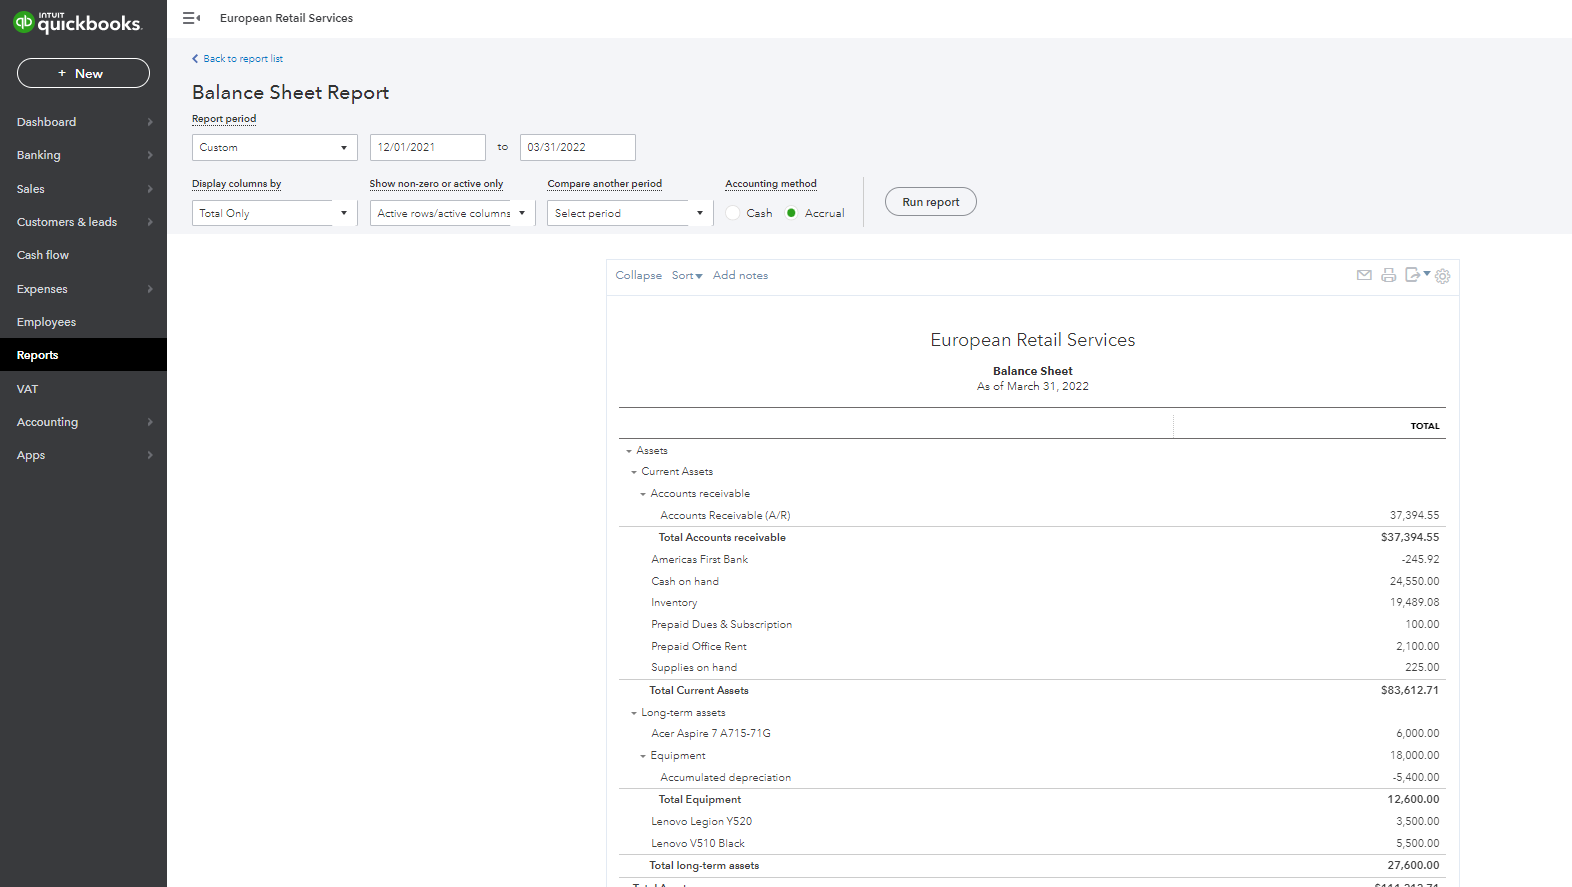Screen dimensions: 1572x887
Task: Expand the Dashboard submenu chevron
Action: coord(150,122)
